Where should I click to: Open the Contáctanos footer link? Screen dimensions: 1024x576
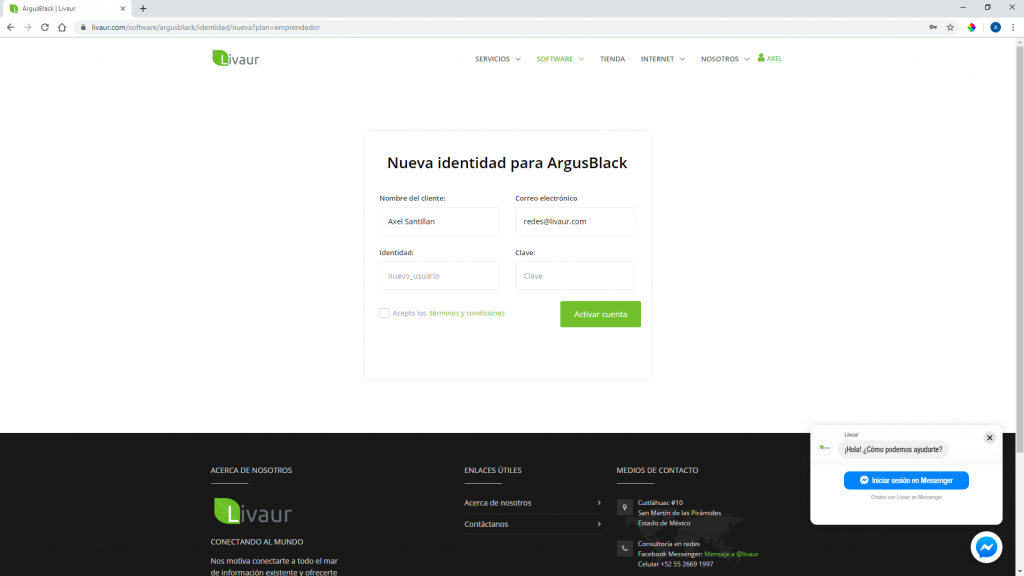click(x=532, y=524)
